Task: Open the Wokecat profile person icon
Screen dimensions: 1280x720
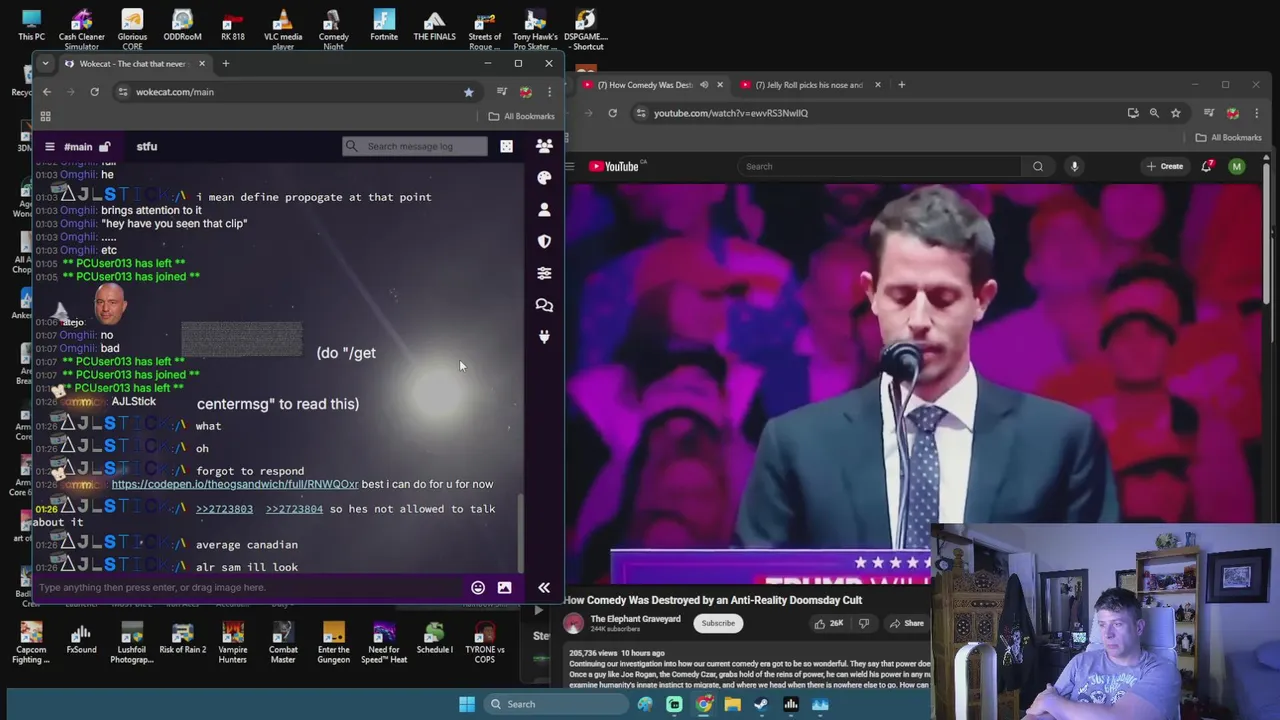Action: click(x=544, y=209)
